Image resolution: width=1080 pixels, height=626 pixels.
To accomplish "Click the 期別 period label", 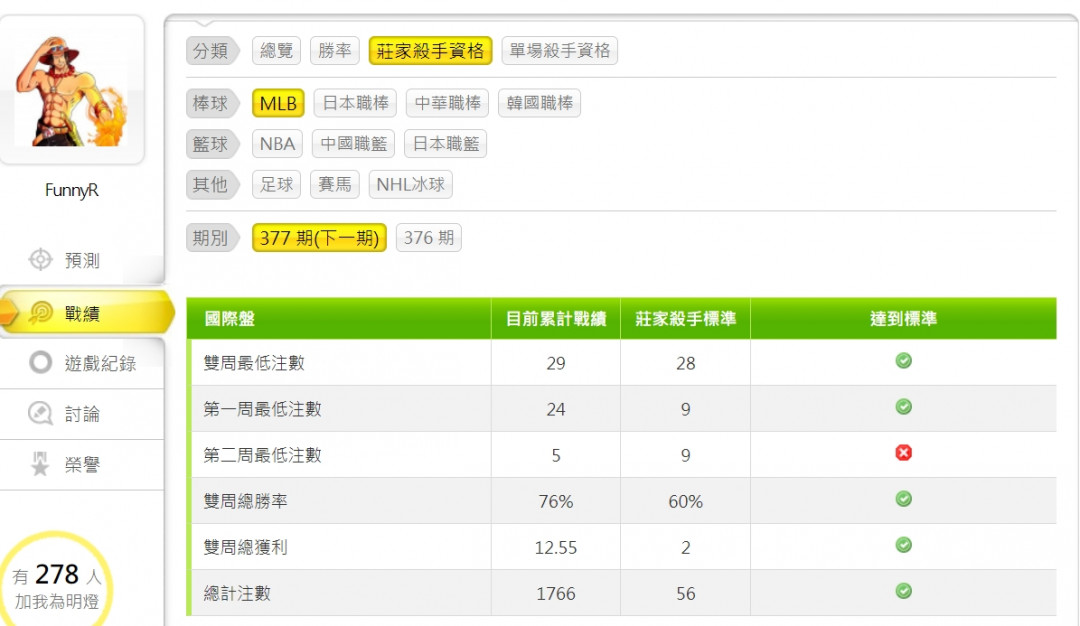I will click(211, 238).
